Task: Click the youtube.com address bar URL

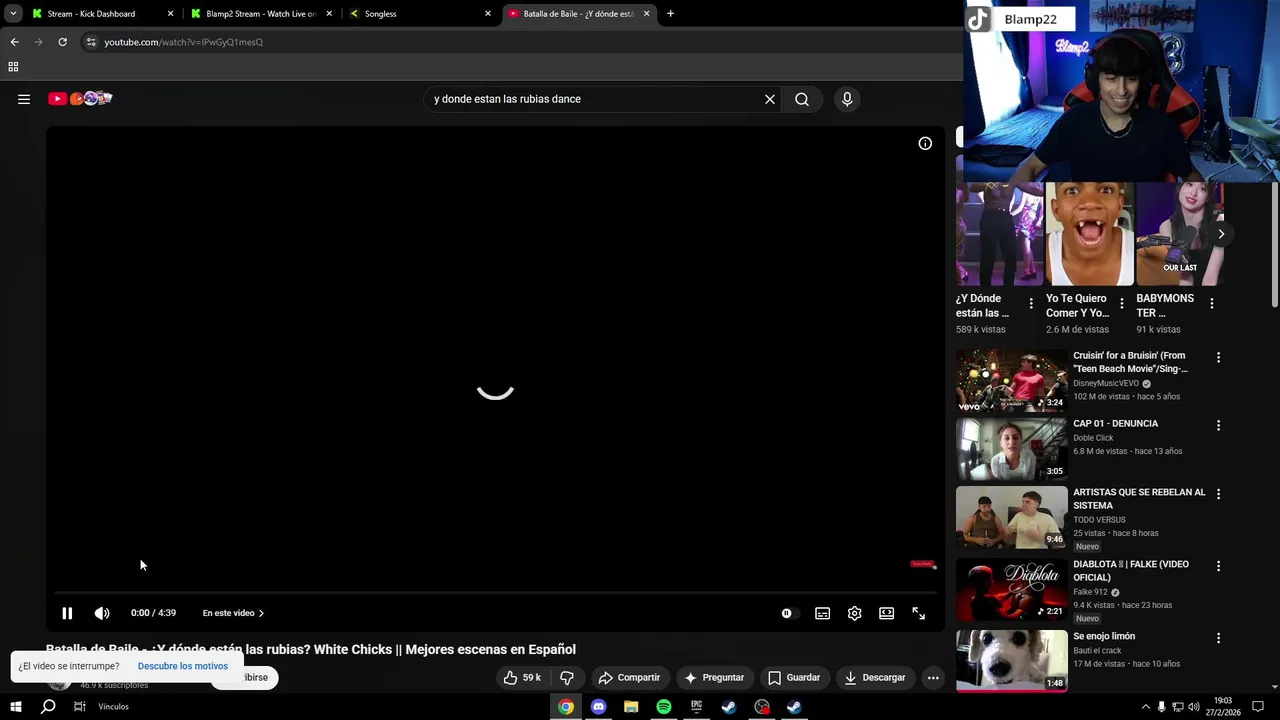Action: pos(184,42)
